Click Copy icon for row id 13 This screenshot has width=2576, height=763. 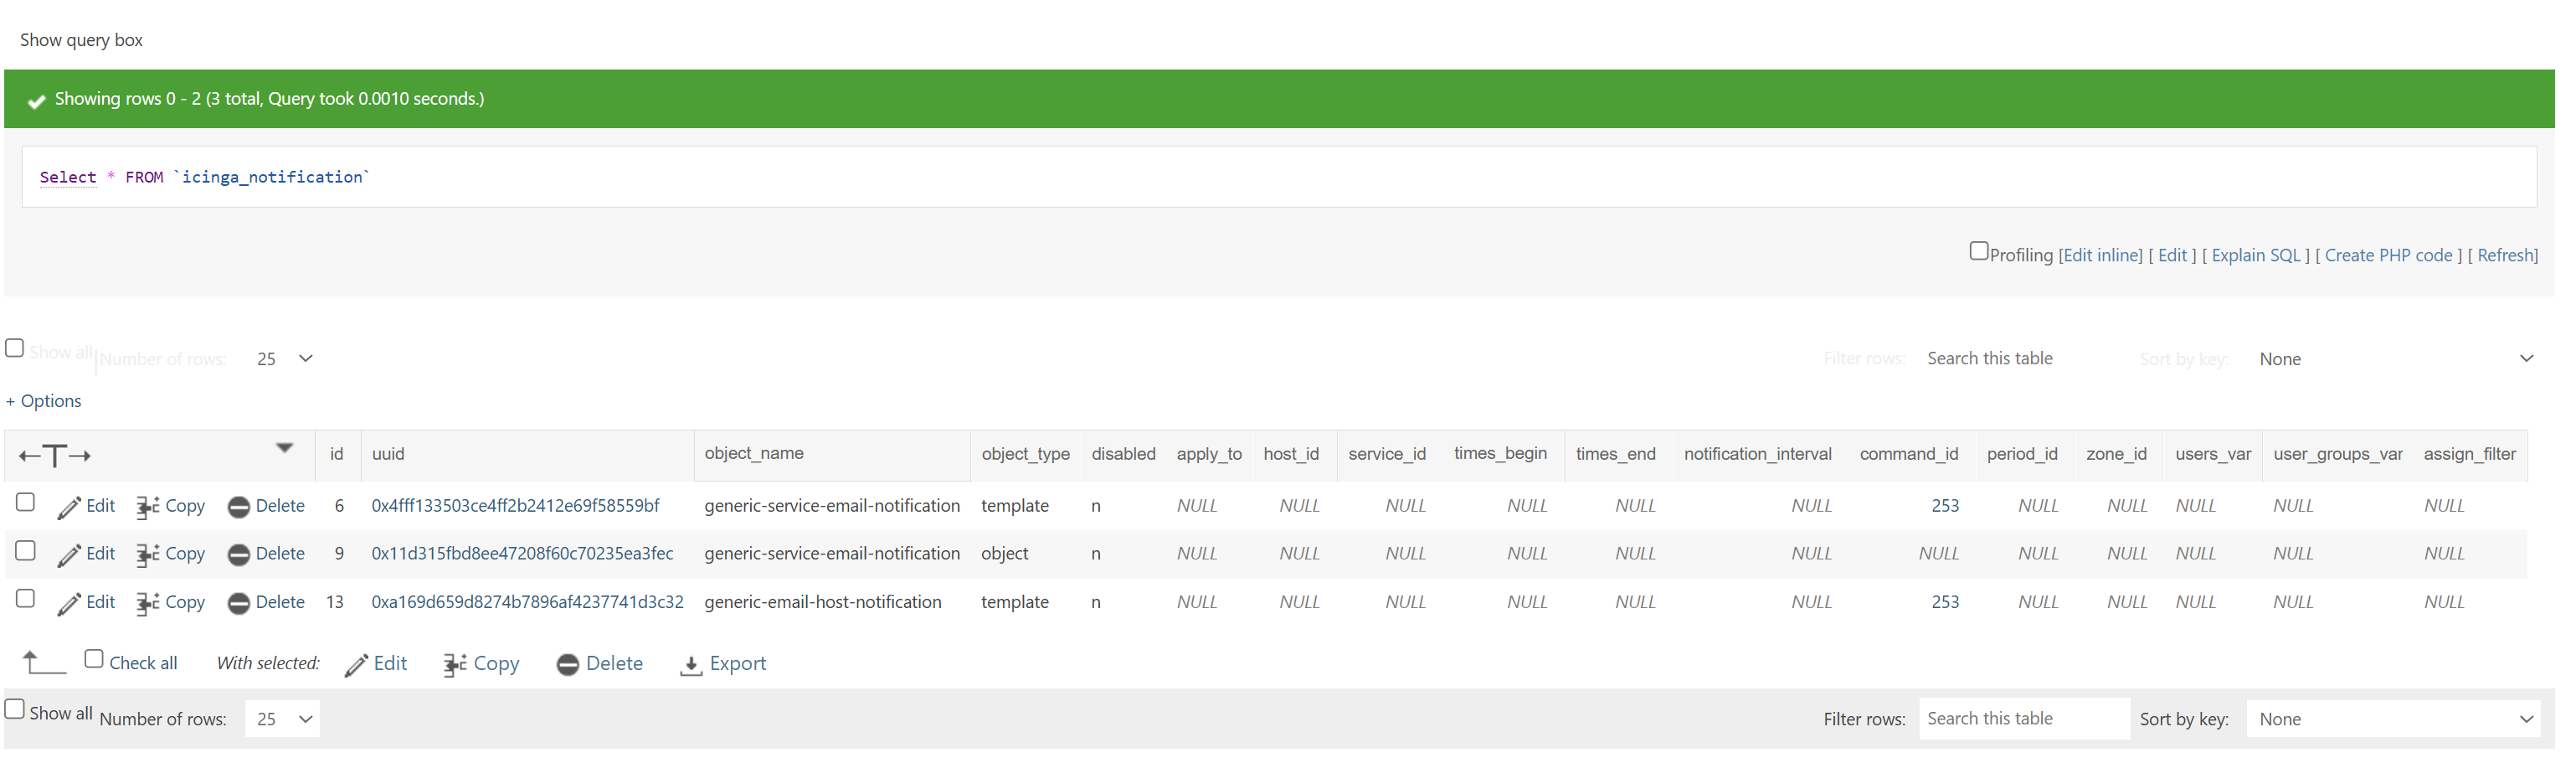148,603
